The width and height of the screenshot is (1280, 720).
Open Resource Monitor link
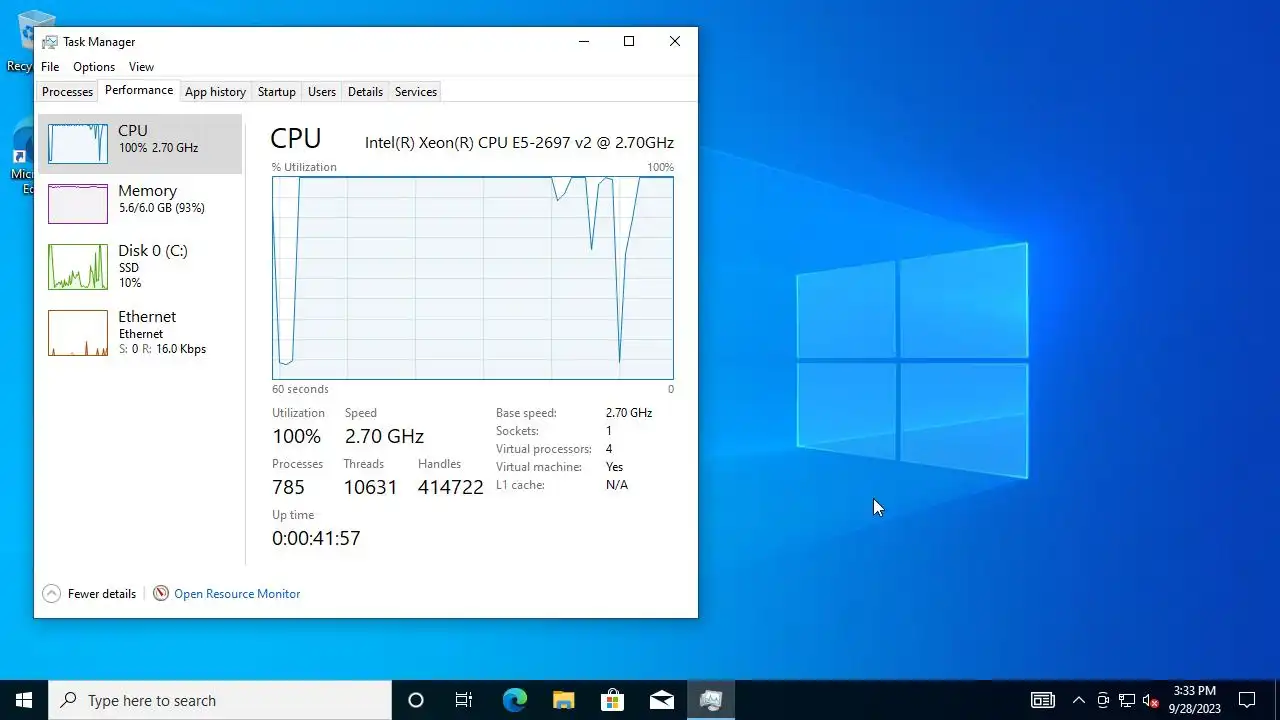coord(237,594)
